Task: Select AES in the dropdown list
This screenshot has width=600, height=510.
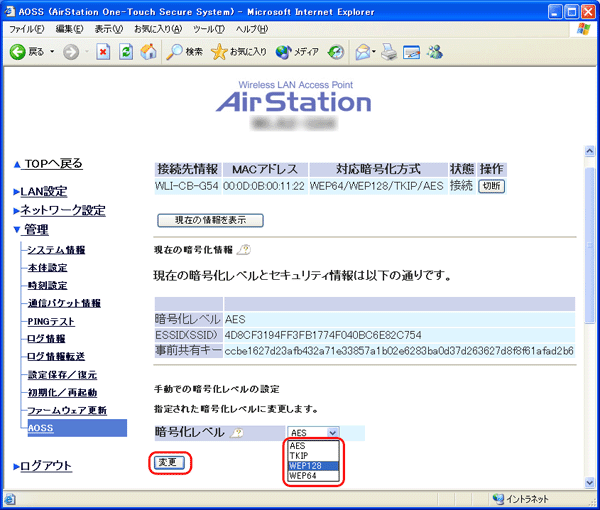Action: point(313,446)
